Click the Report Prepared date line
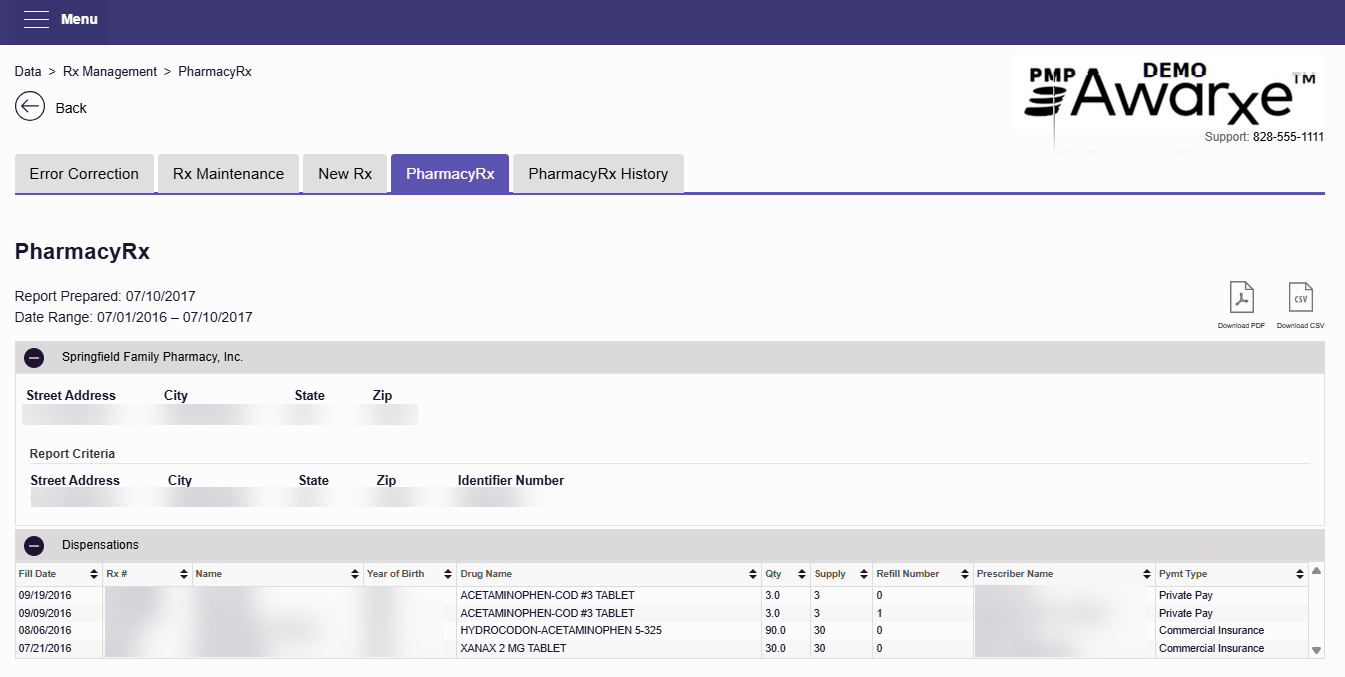The height and width of the screenshot is (677, 1345). [x=105, y=296]
